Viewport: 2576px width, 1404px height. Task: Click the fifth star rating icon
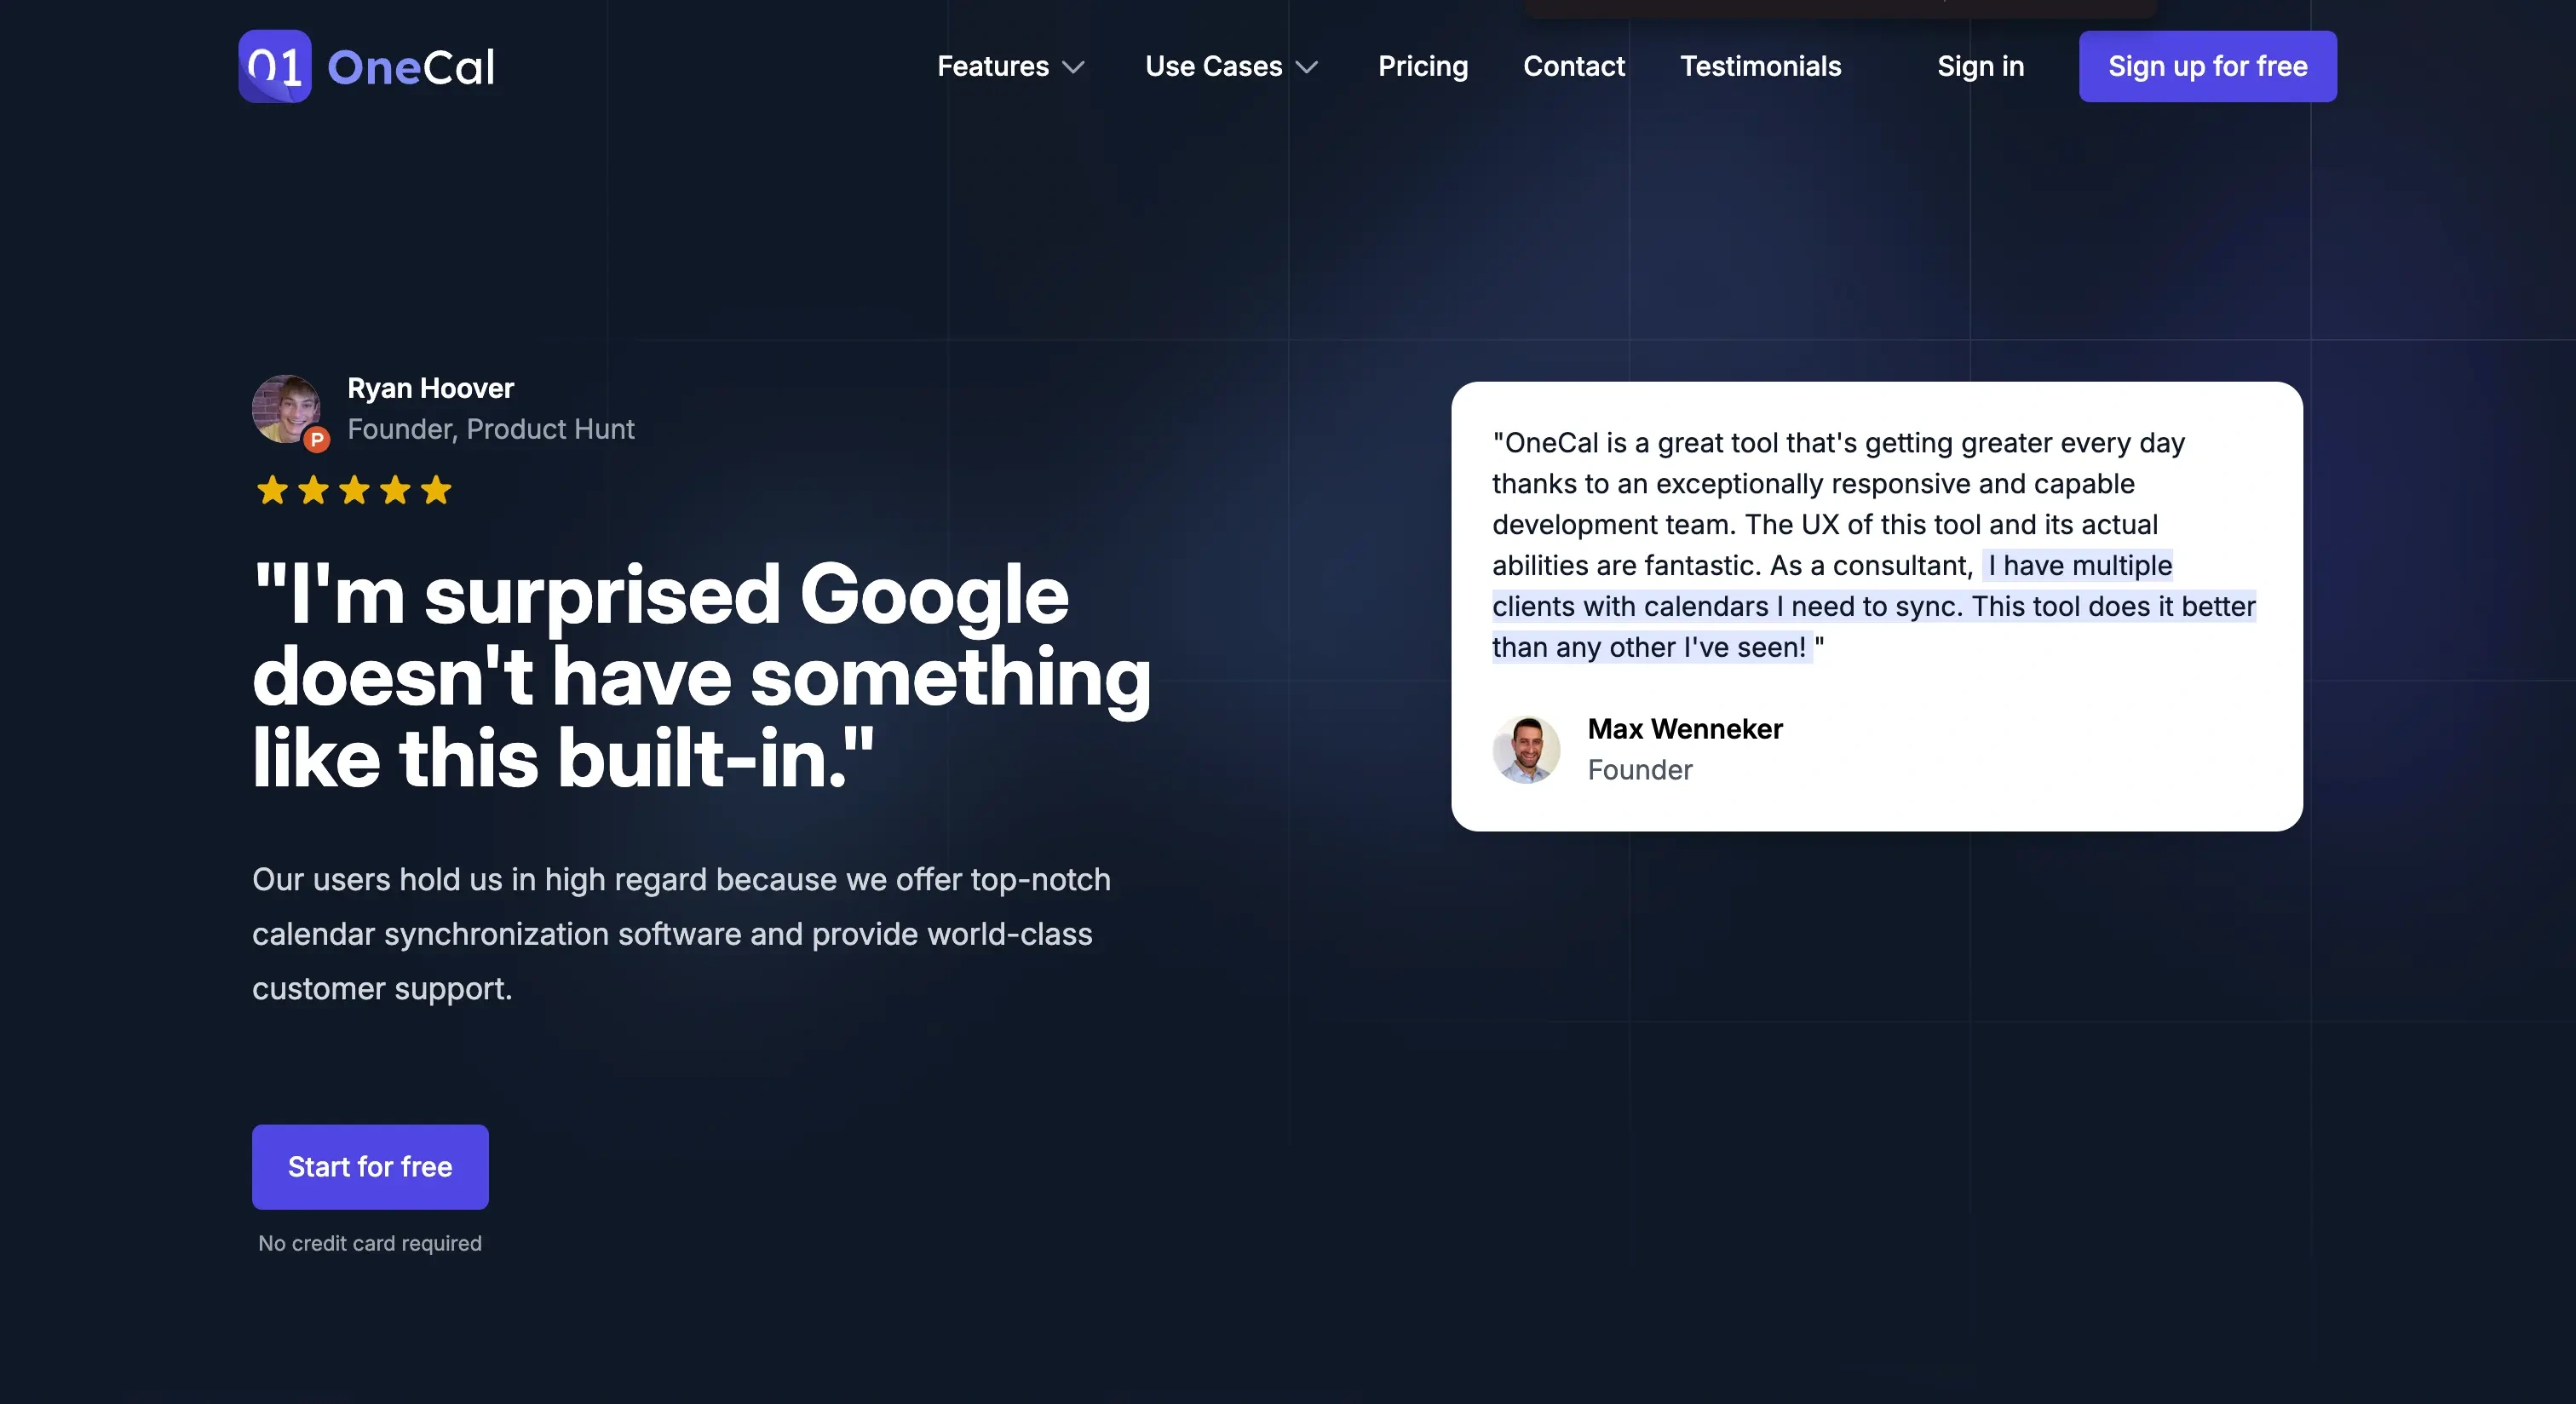(x=437, y=491)
